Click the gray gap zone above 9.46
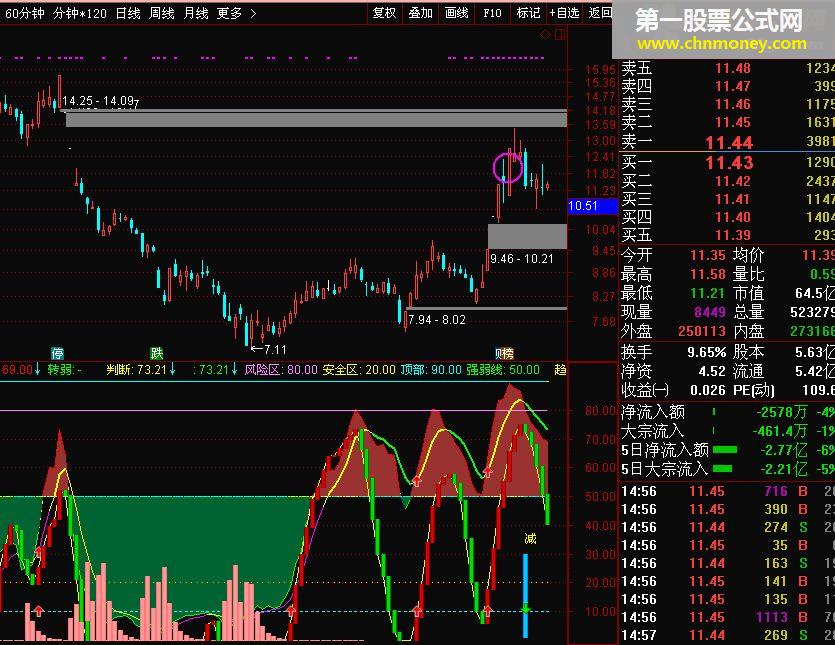This screenshot has height=645, width=835. (x=527, y=236)
